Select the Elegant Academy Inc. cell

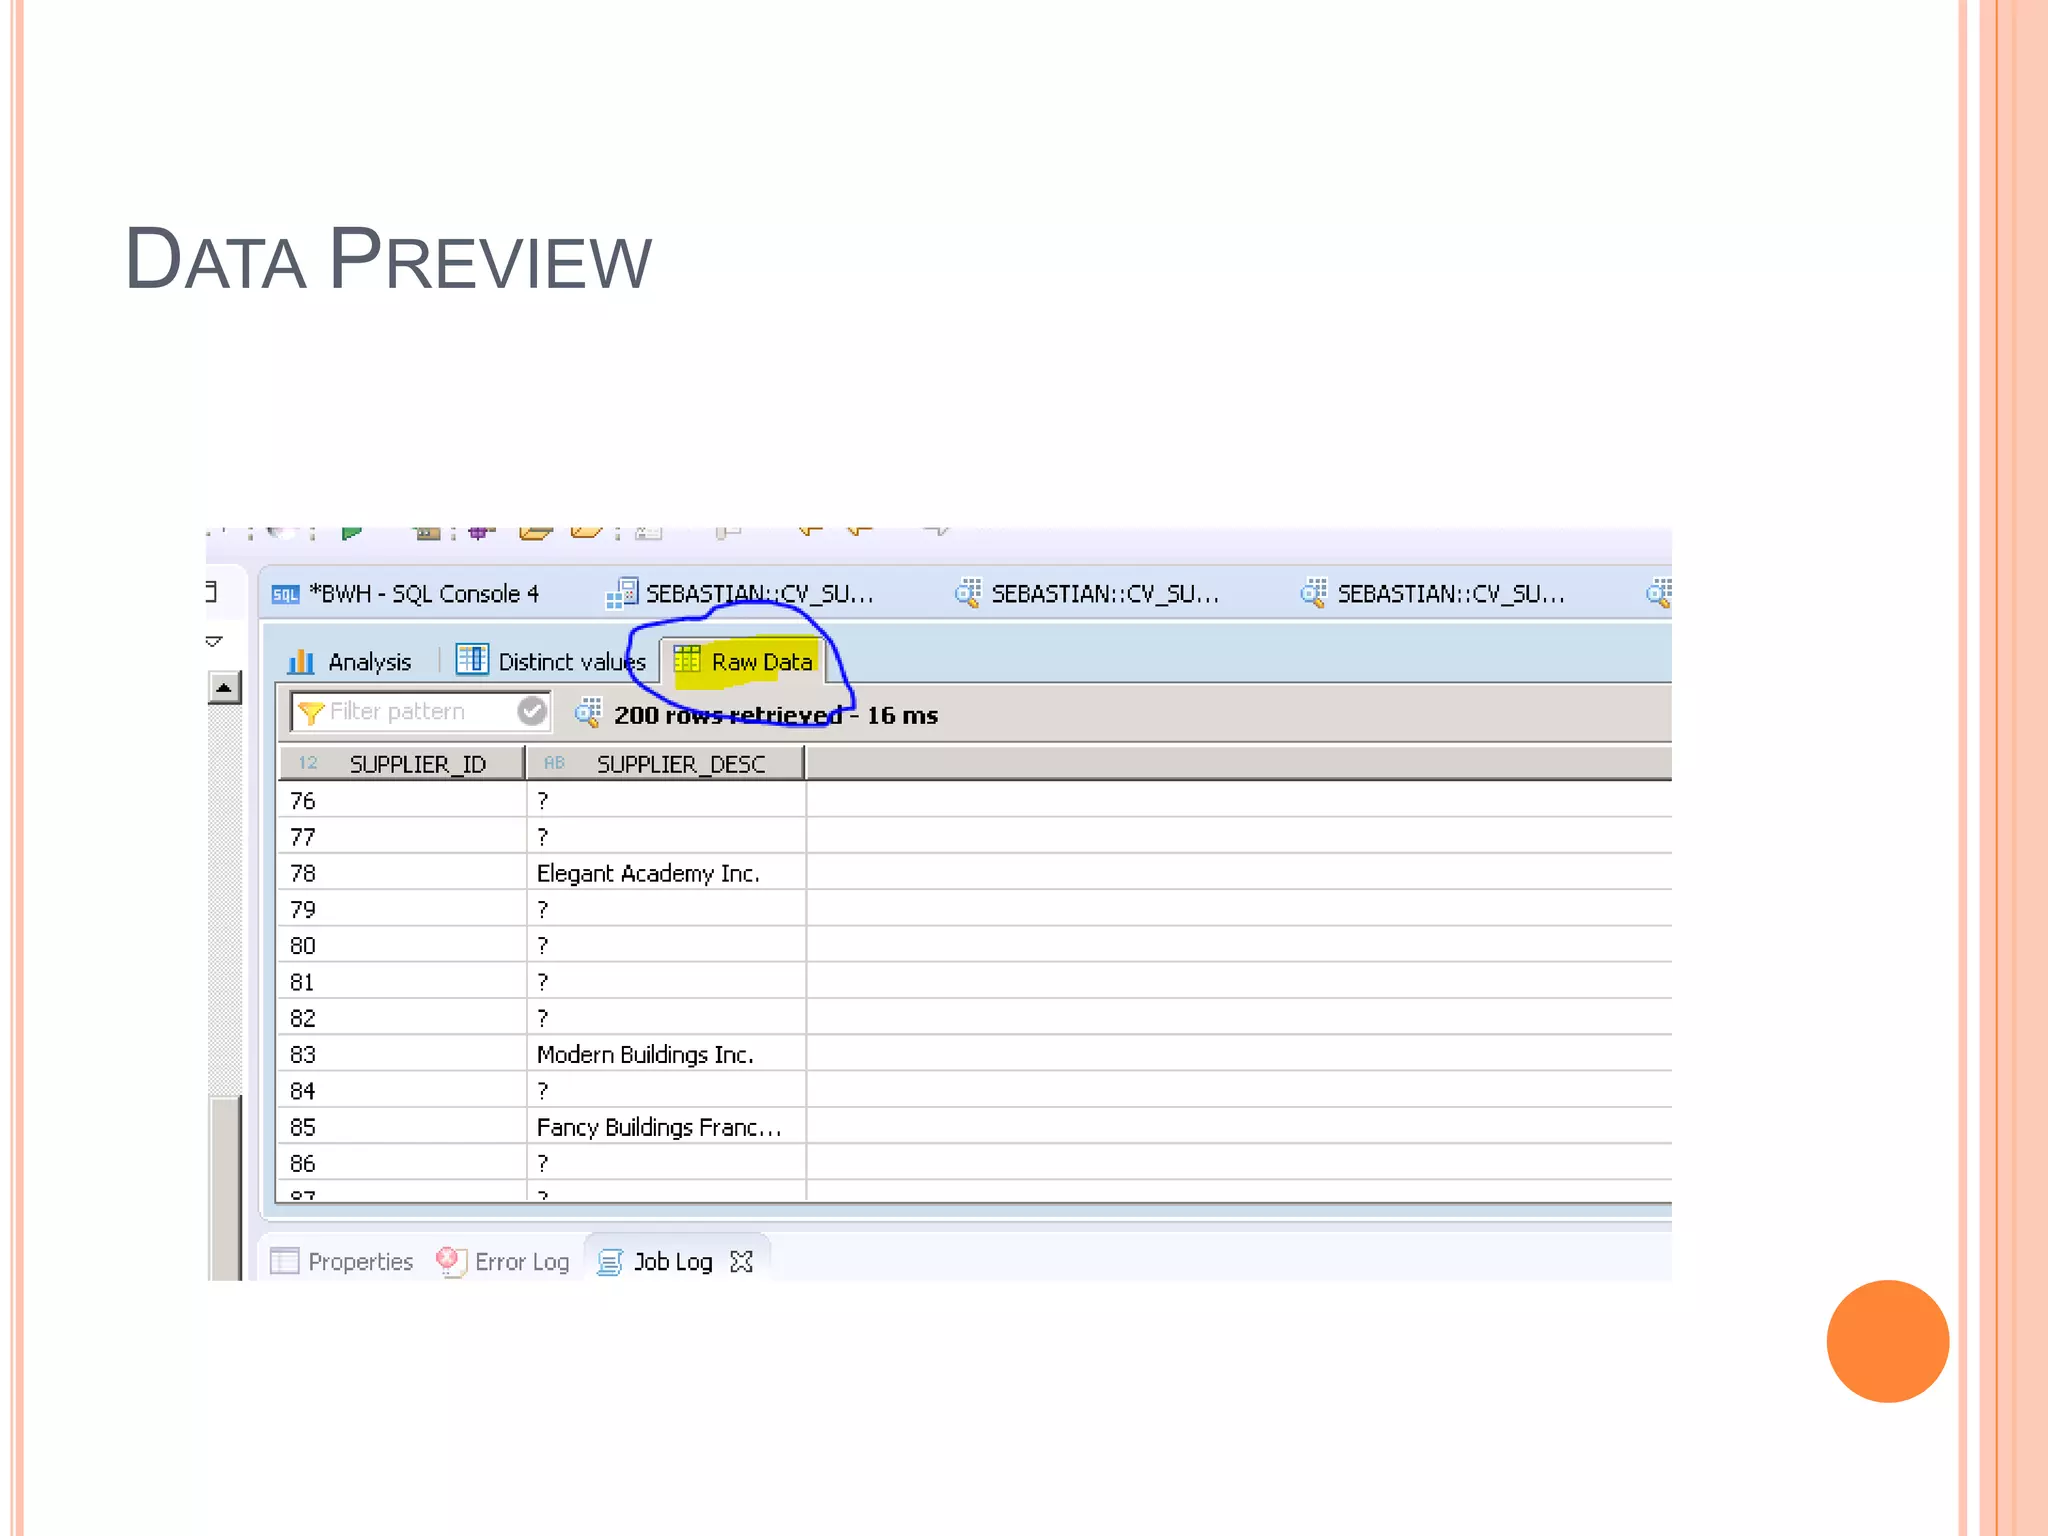pyautogui.click(x=666, y=873)
